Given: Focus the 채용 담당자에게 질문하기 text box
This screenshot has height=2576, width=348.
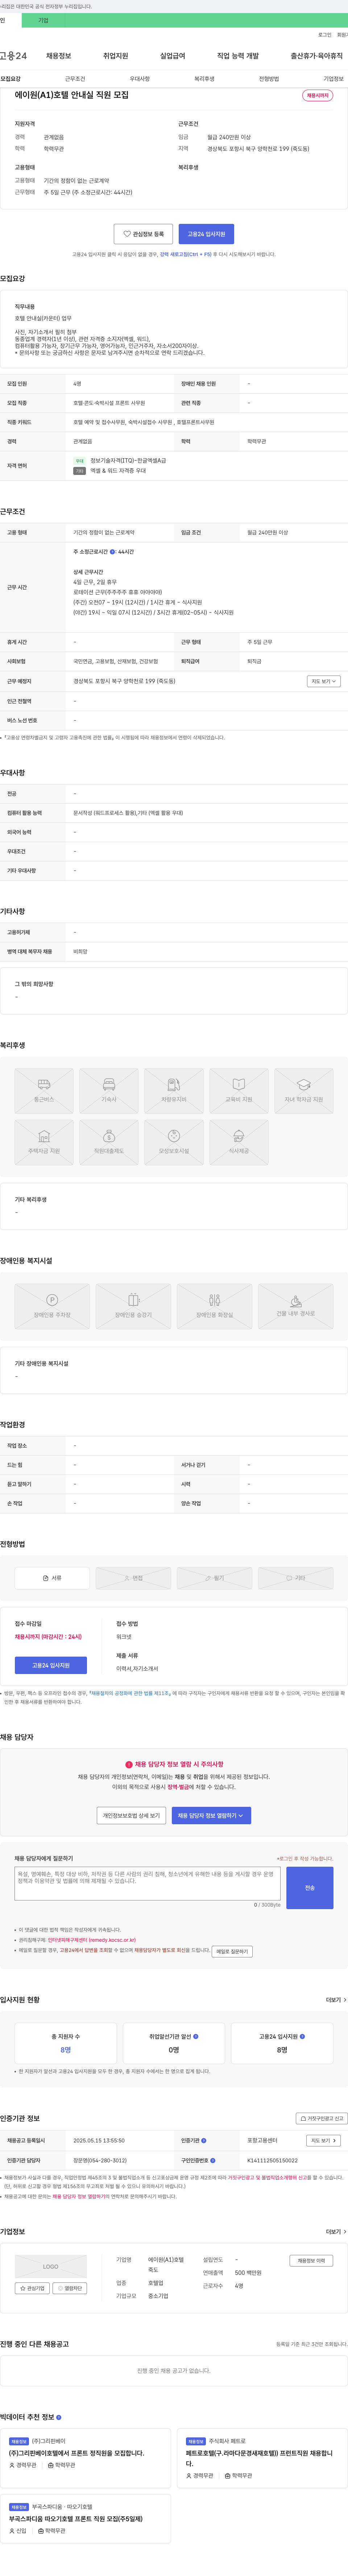Looking at the screenshot, I should click(x=148, y=1883).
